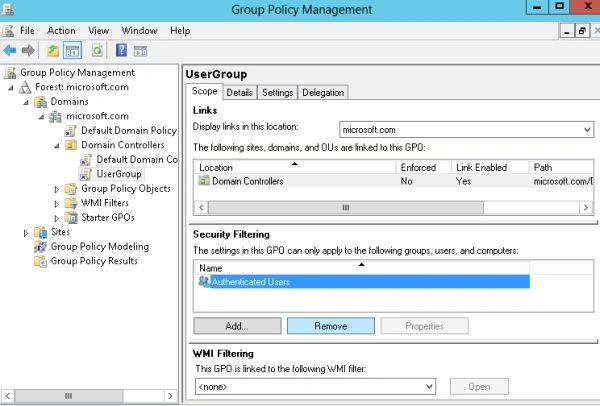This screenshot has height=406, width=600.
Task: Click the Remove button
Action: pos(331,326)
